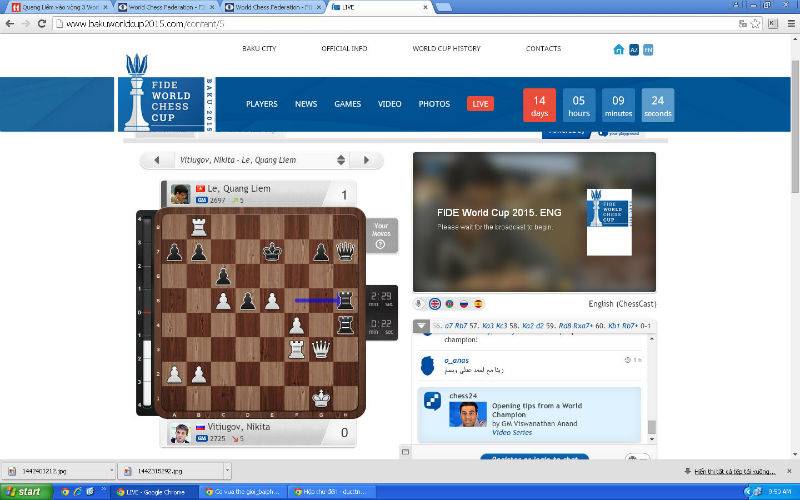
Task: Click the white rook on b8
Action: coord(198,227)
